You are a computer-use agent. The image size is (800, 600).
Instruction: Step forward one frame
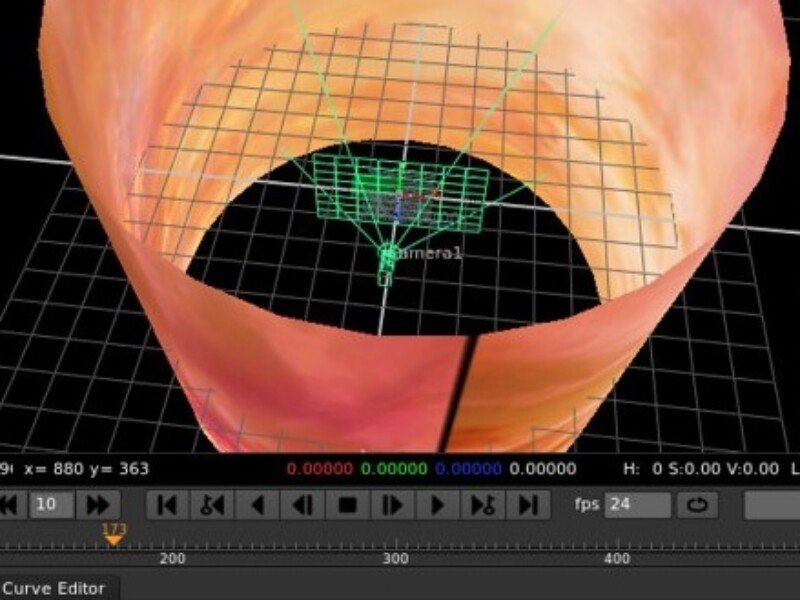pyautogui.click(x=392, y=505)
